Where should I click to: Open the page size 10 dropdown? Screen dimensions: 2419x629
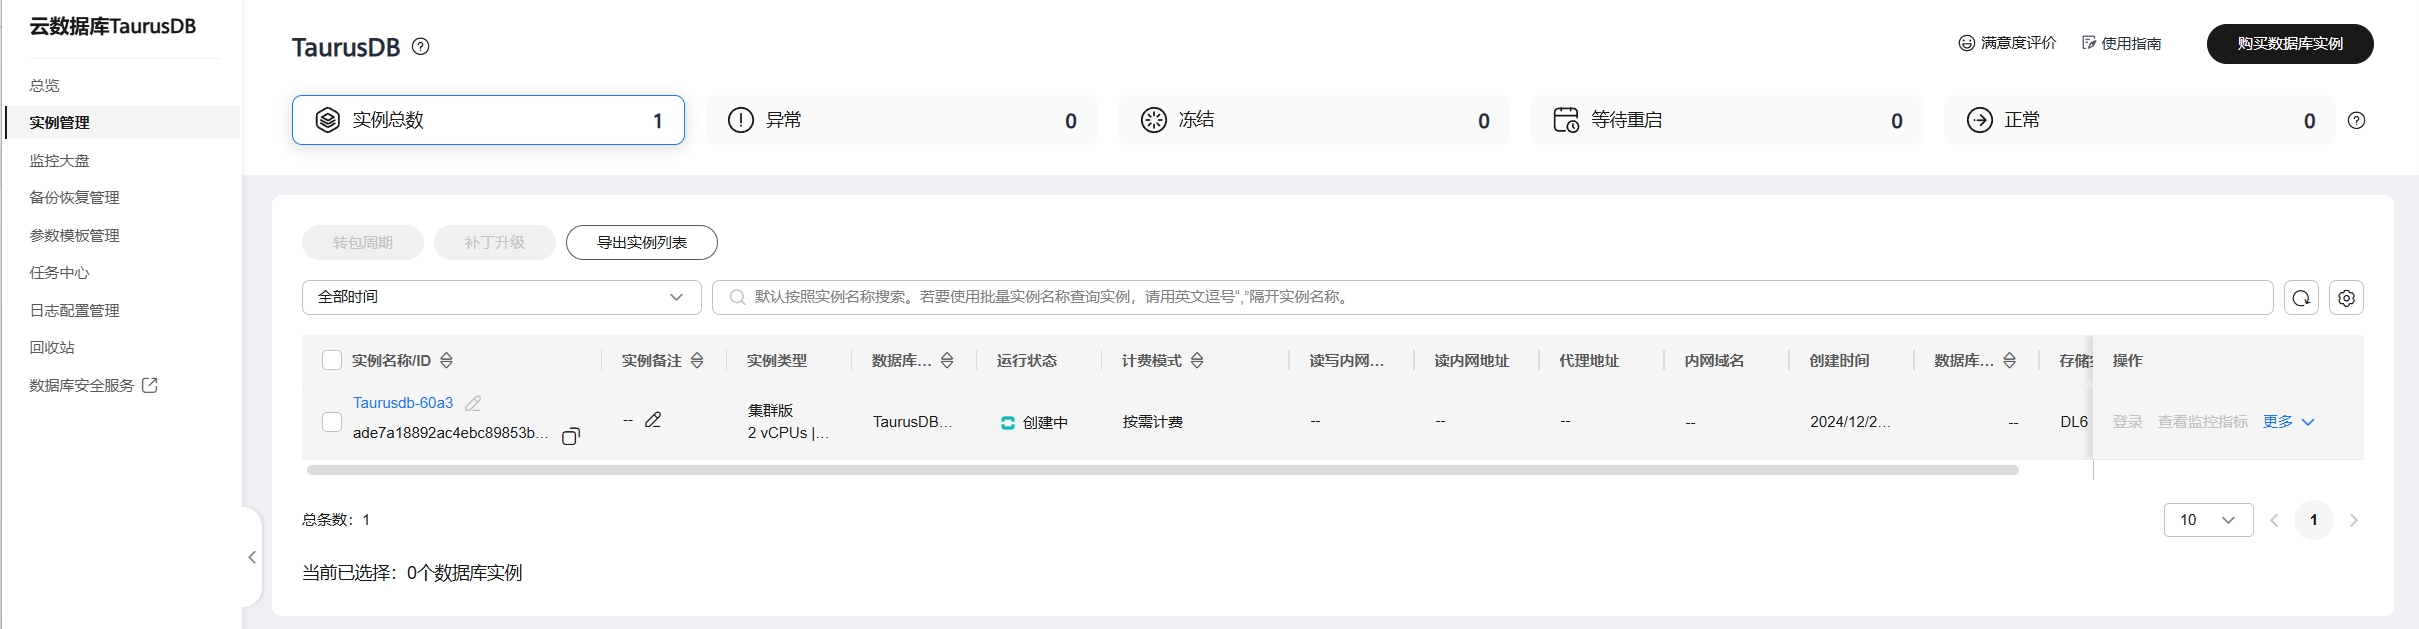(2208, 520)
